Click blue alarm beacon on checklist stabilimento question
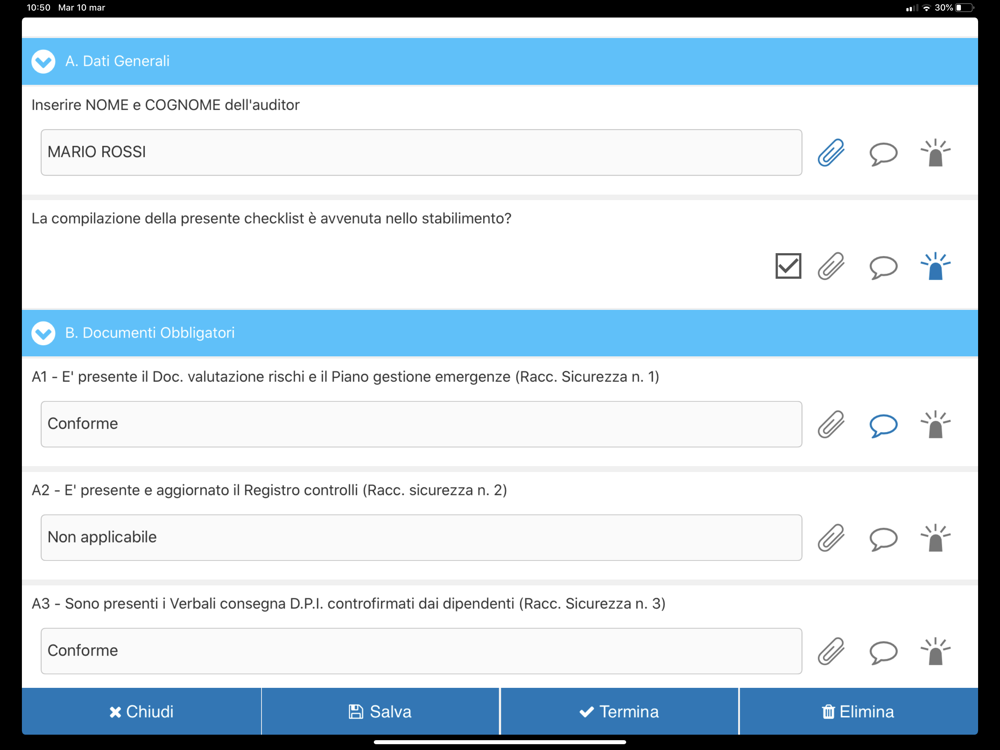The width and height of the screenshot is (1000, 750). [936, 267]
